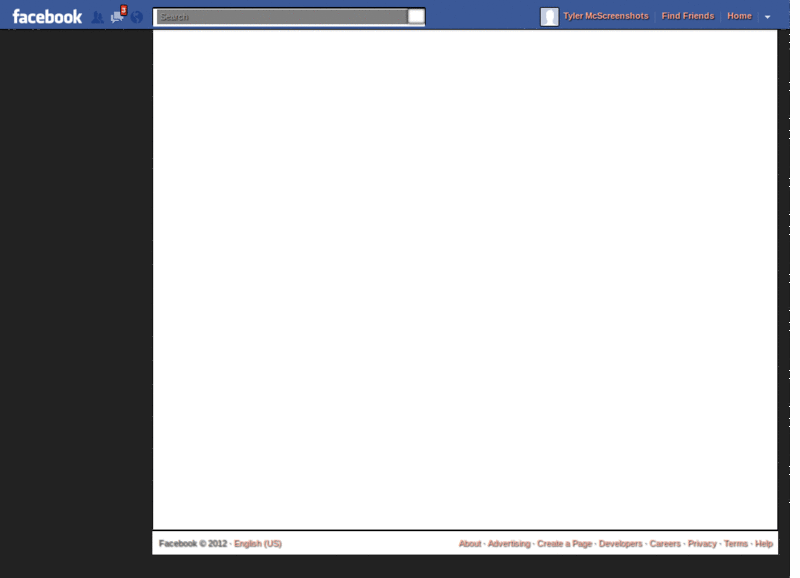Select the Tyler McScreenshots profile name
800x578 pixels.
[604, 15]
